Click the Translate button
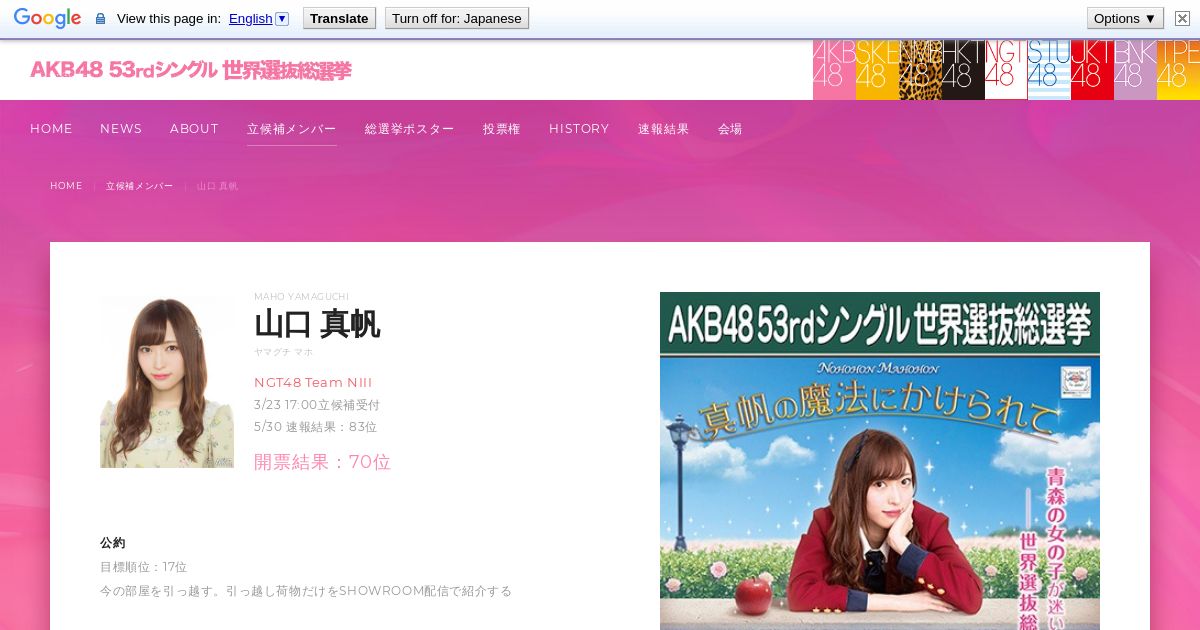Viewport: 1200px width, 630px height. pos(339,18)
